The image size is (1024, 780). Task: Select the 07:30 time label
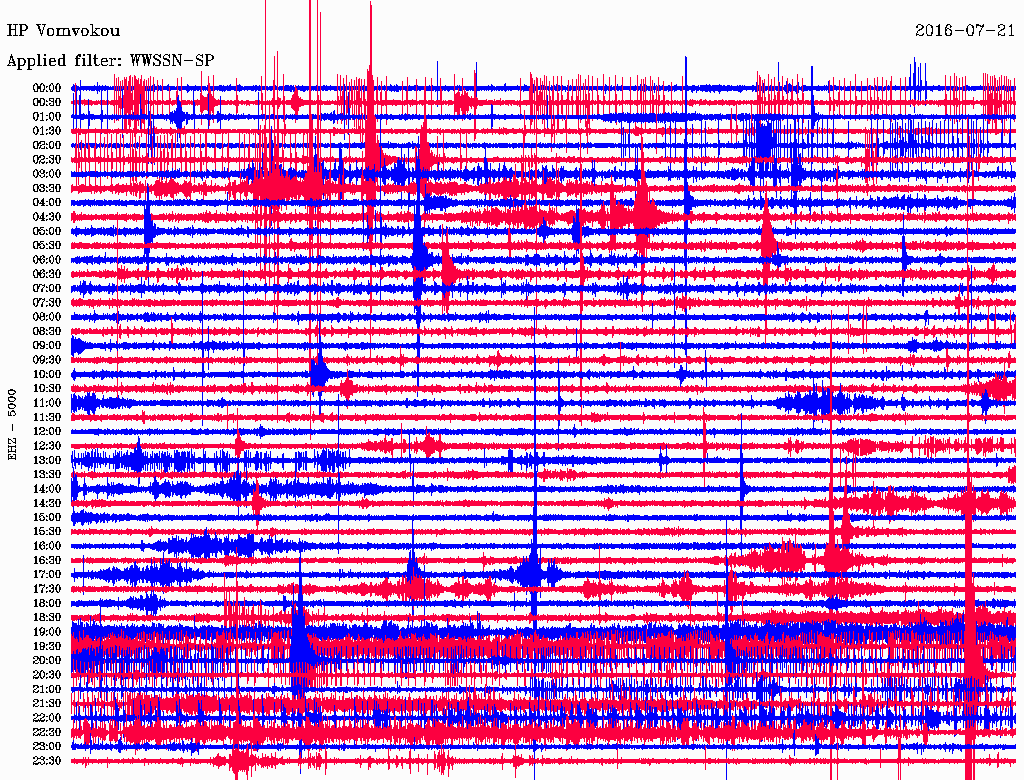tap(47, 302)
